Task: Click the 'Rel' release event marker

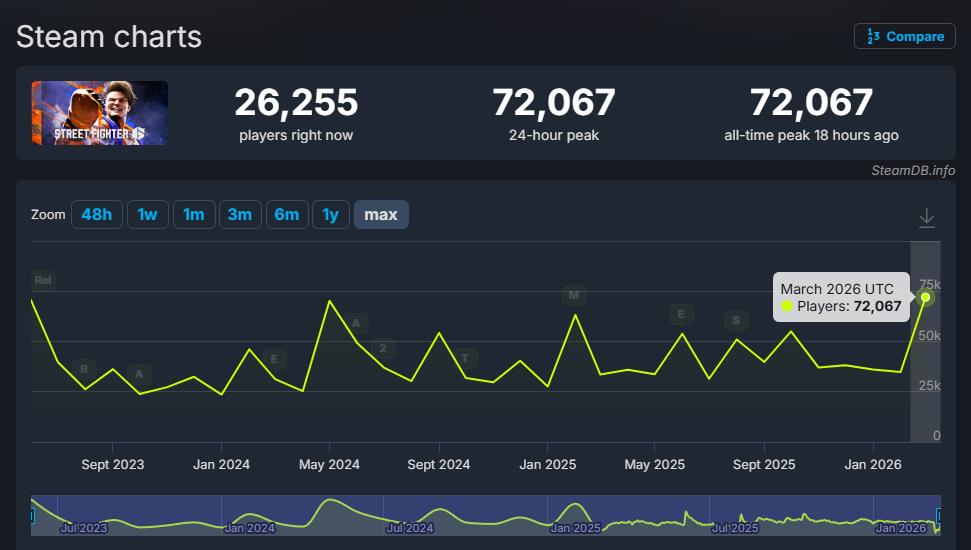Action: point(43,280)
